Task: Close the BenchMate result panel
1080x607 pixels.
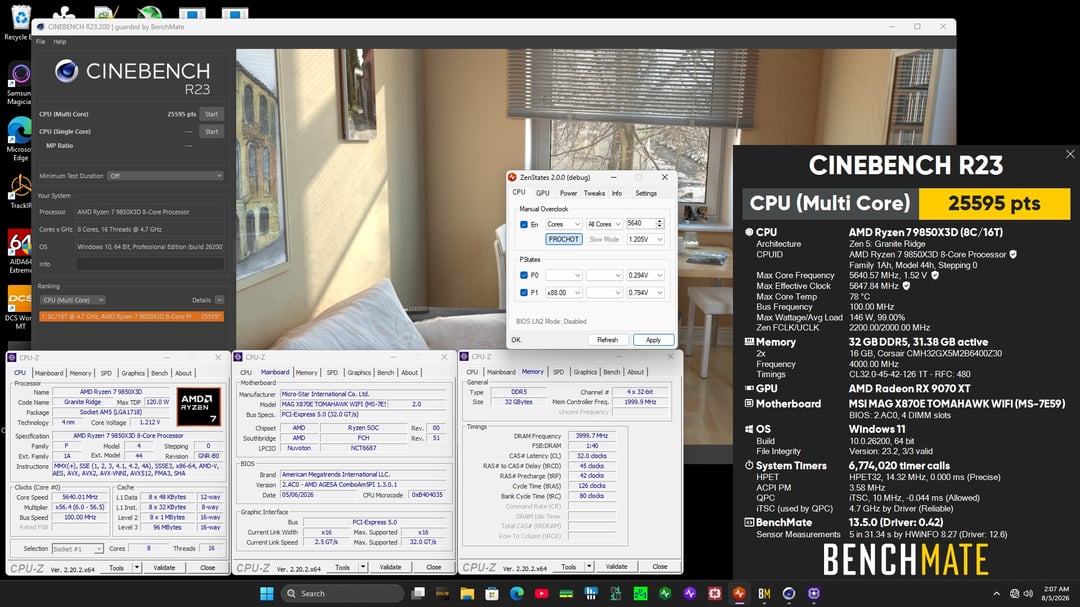Action: tap(1070, 154)
